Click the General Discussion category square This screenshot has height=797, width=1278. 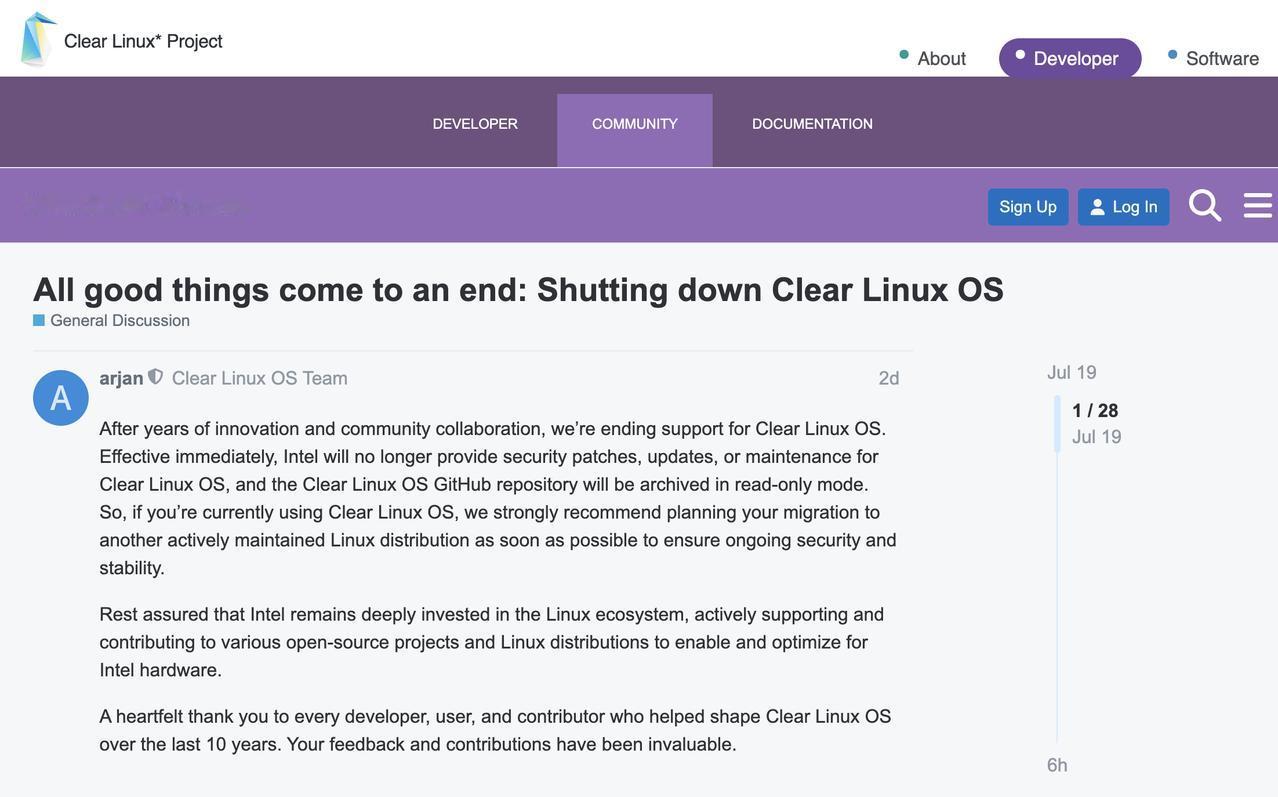tap(39, 321)
